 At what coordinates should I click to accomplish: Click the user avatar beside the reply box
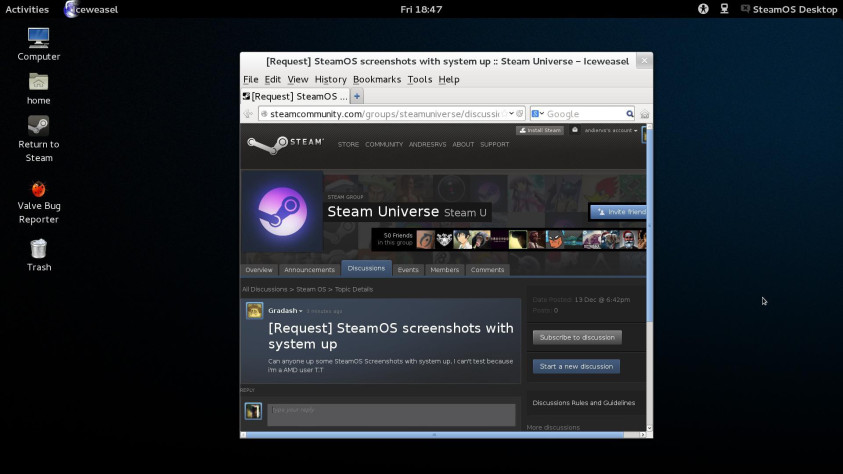coord(253,411)
